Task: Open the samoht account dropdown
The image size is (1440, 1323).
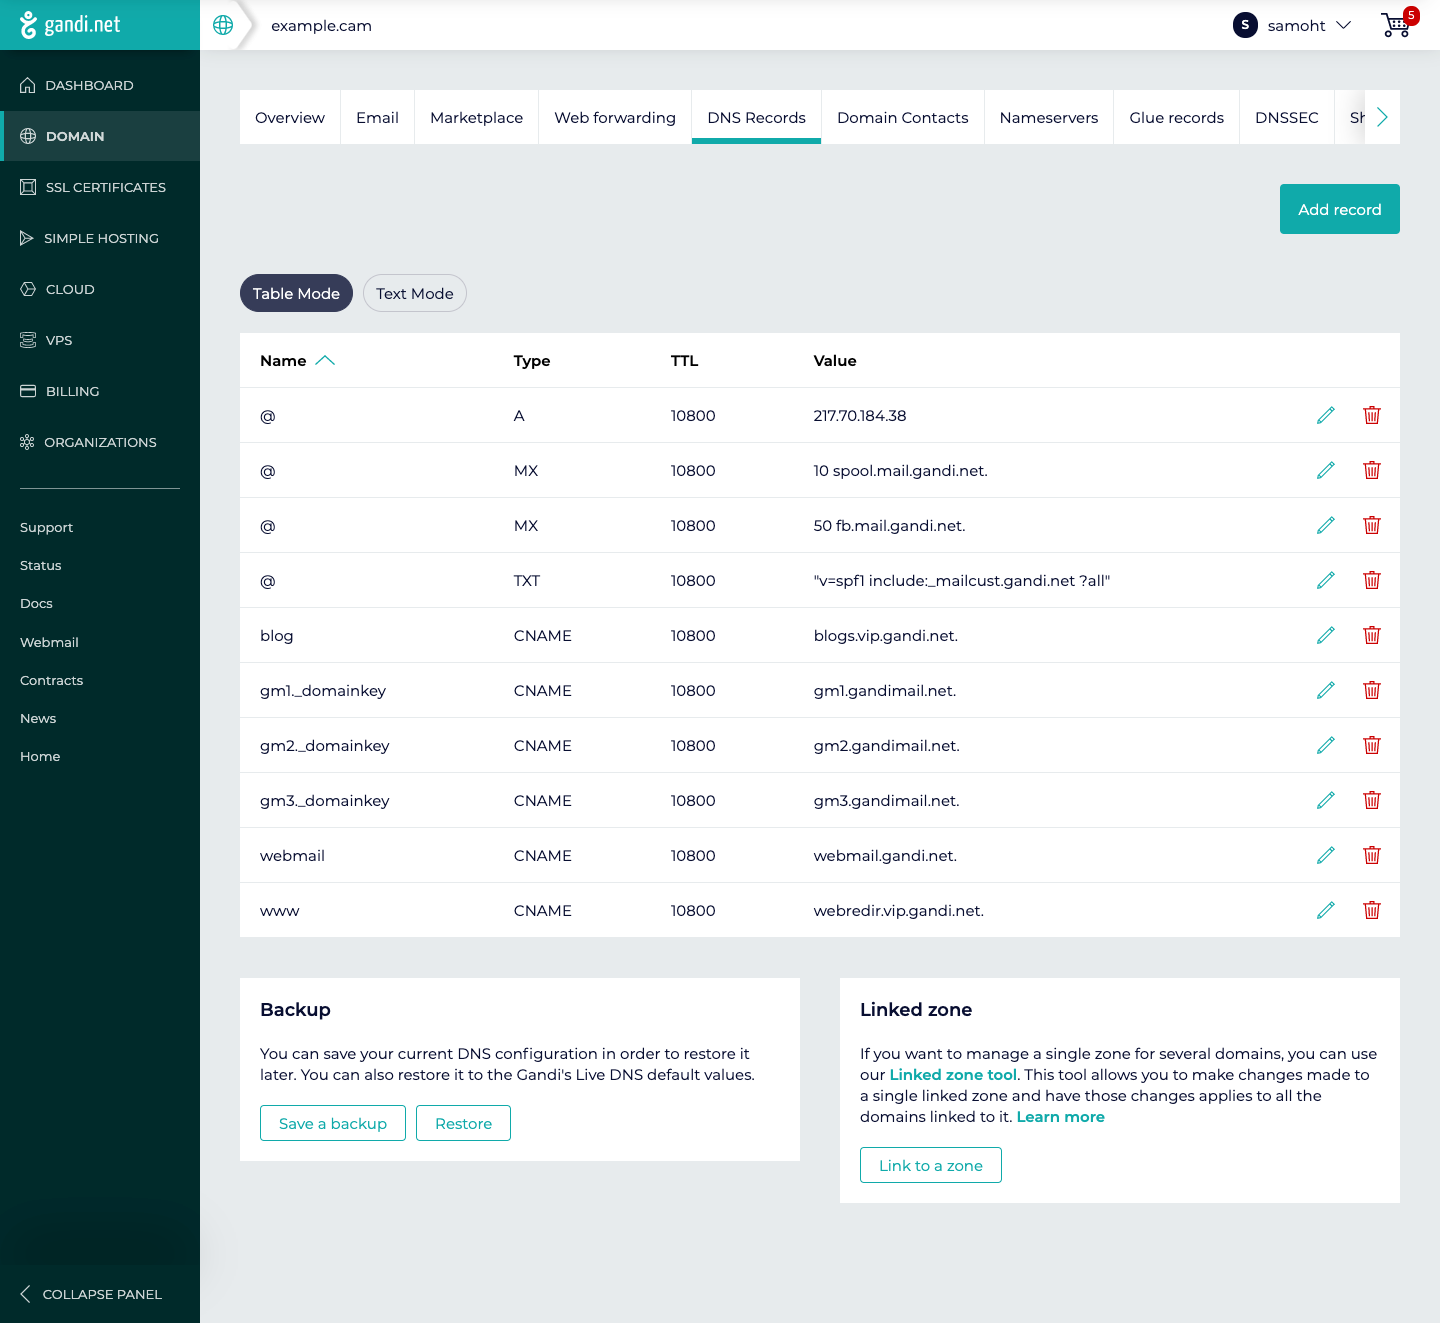Action: [x=1293, y=25]
